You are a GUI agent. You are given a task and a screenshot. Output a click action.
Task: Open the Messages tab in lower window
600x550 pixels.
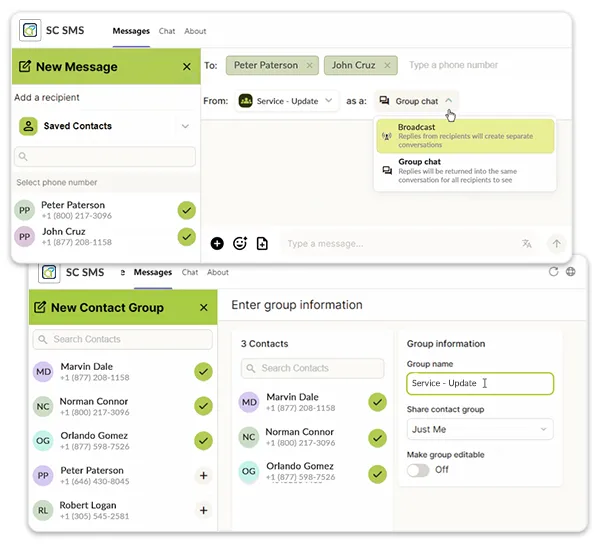153,272
